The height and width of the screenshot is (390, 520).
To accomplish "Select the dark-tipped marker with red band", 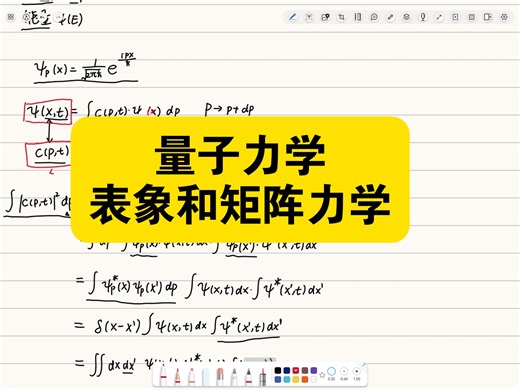I will (x=249, y=377).
